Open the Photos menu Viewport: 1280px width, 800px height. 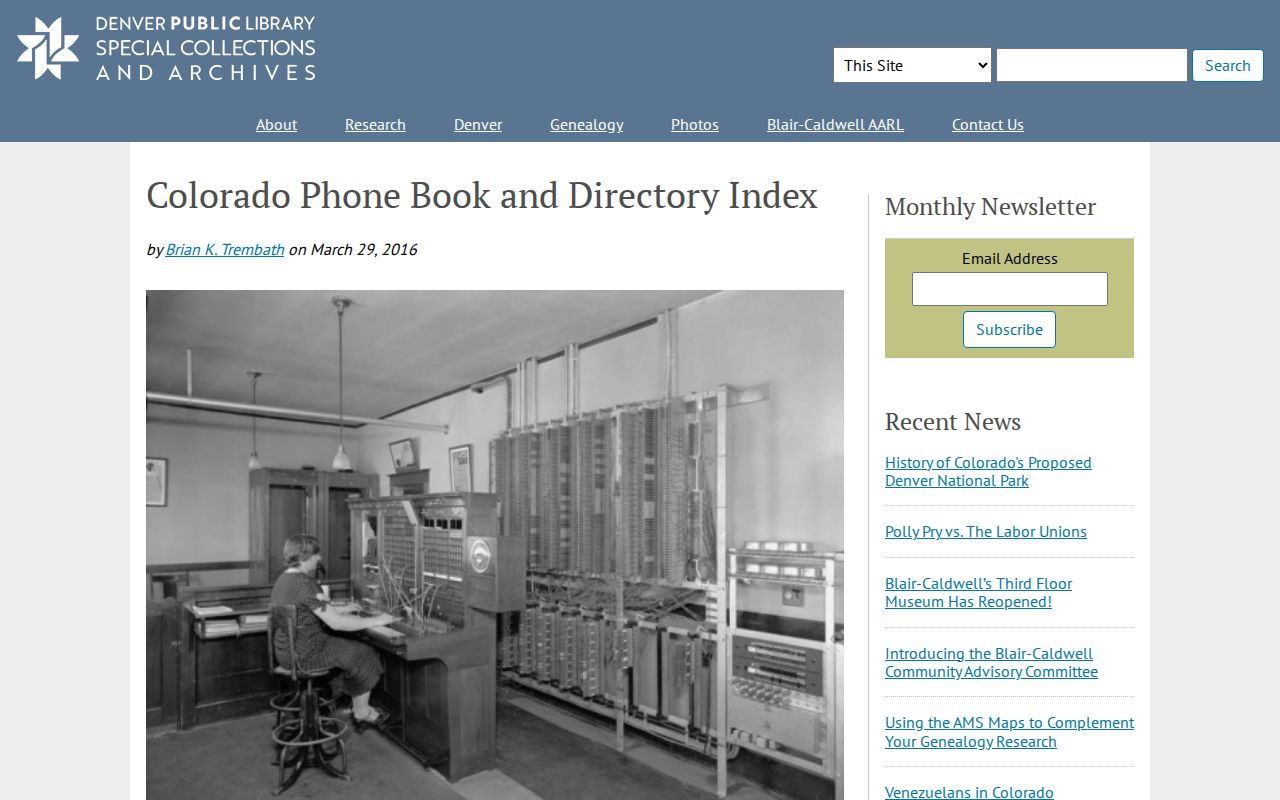695,124
